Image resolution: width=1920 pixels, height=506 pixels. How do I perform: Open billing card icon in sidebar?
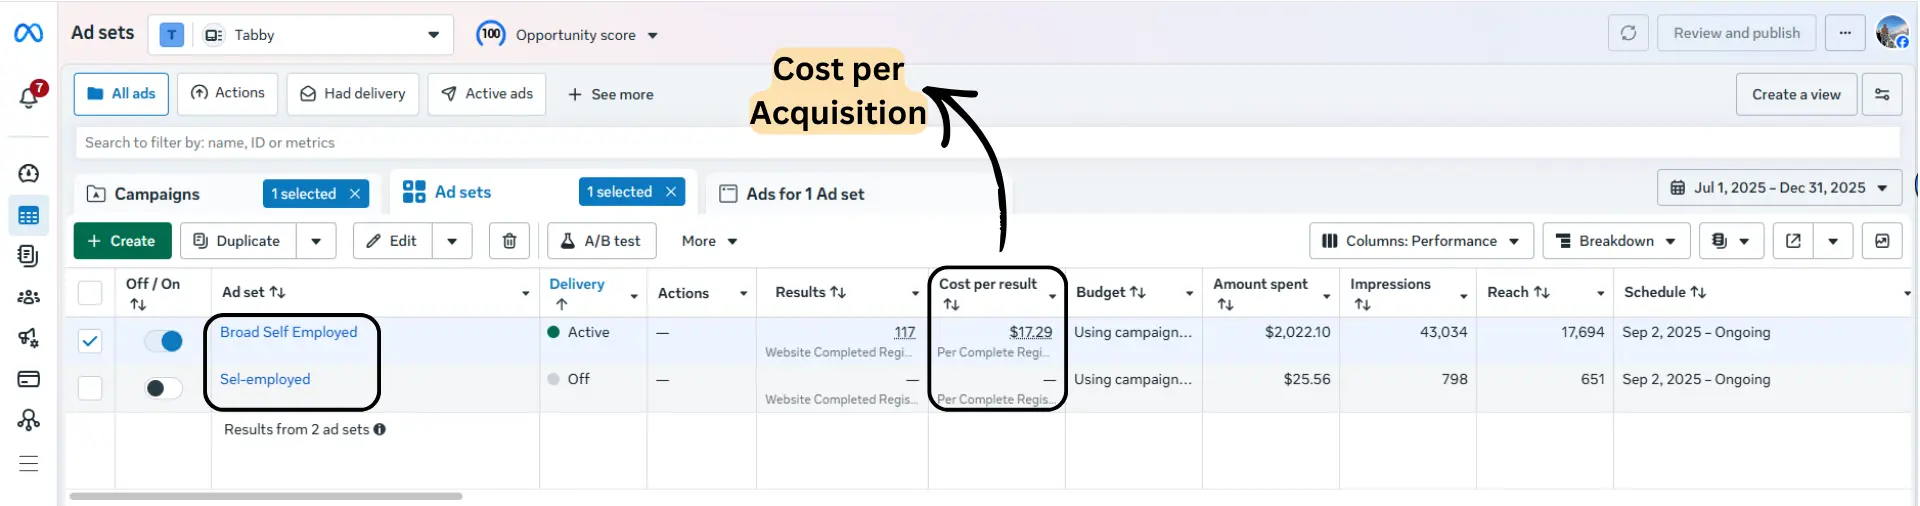point(29,379)
